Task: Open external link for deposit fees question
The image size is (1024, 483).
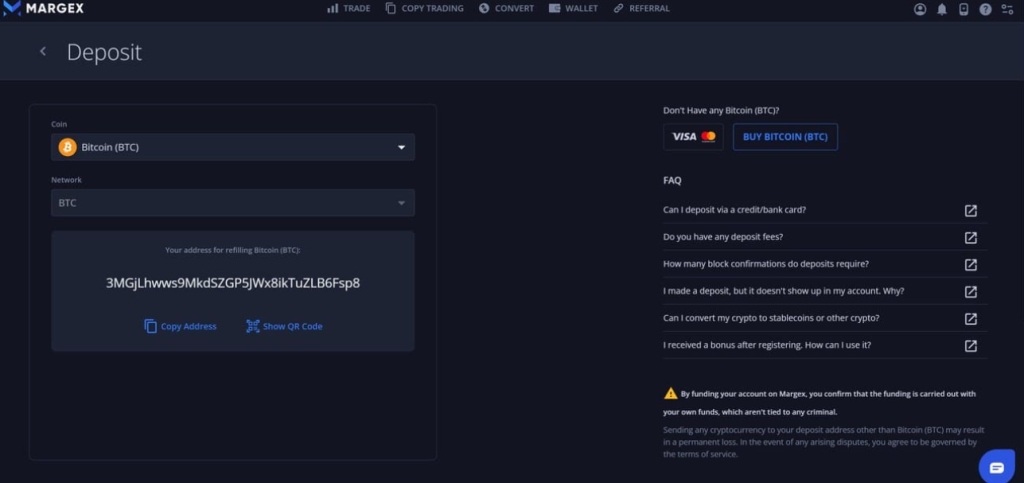Action: click(x=970, y=237)
